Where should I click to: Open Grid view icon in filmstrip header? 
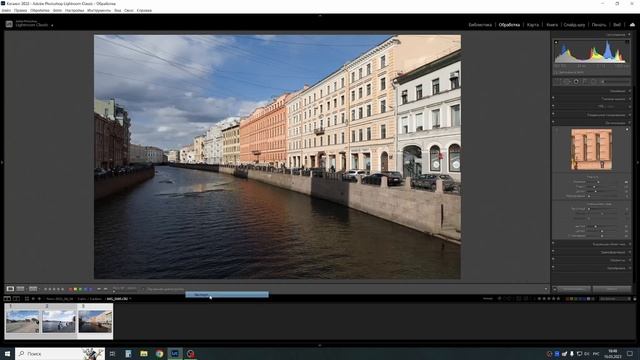(27, 299)
